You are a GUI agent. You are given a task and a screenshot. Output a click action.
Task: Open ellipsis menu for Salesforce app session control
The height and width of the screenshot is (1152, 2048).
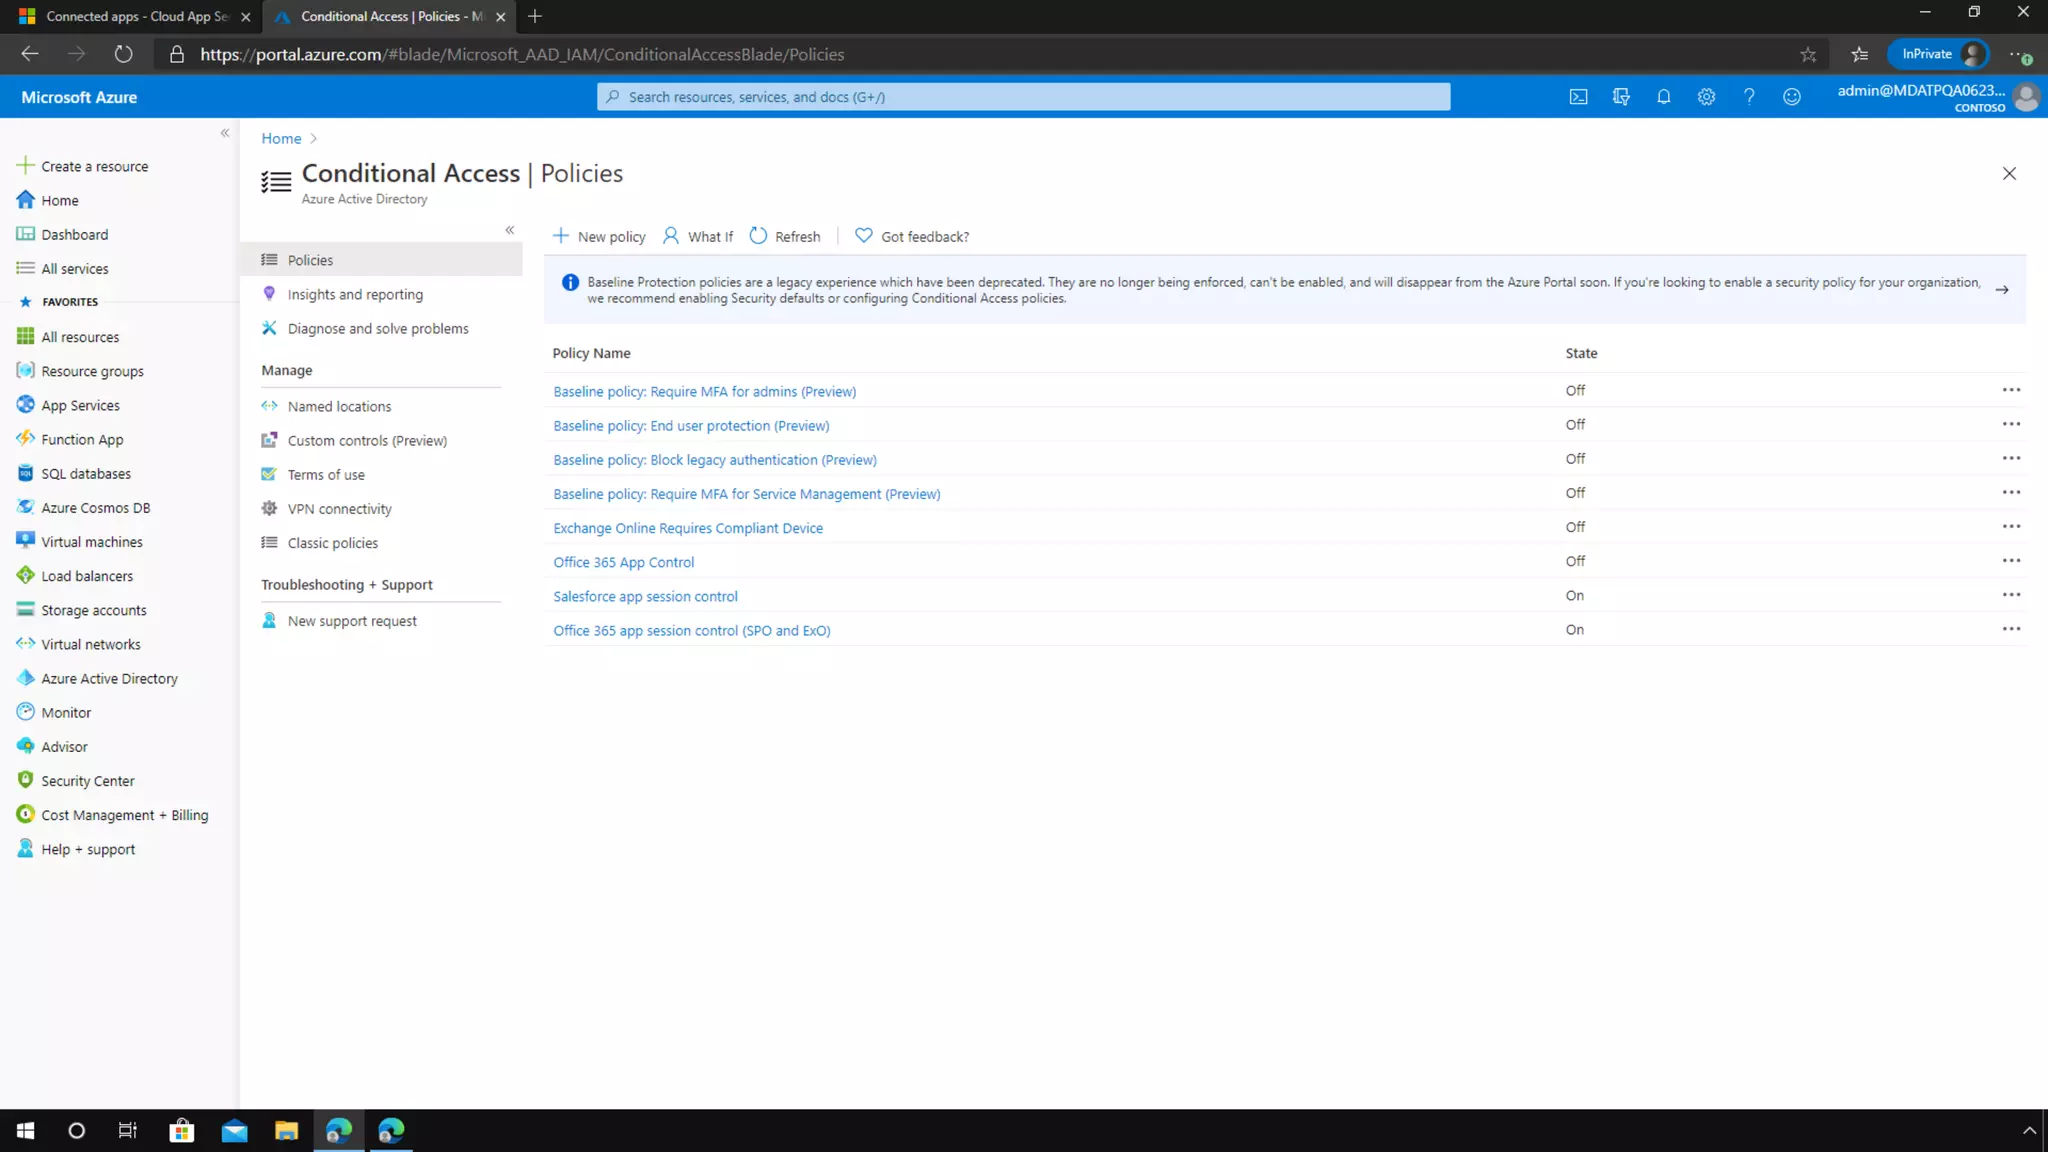pos(2011,595)
